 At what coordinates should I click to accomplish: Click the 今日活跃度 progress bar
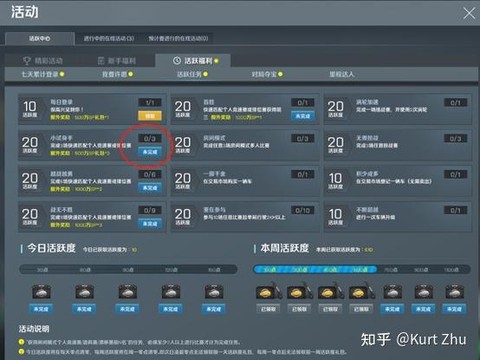128,269
